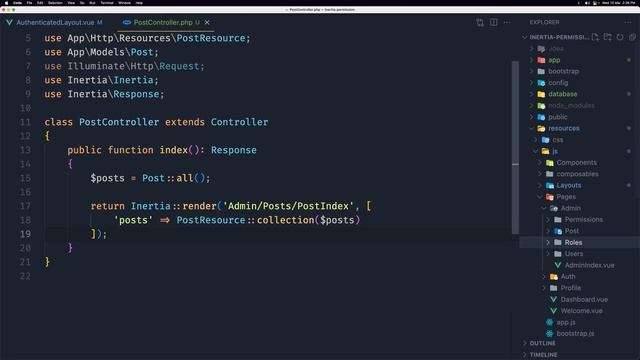Open the Welcome.vue file

coord(581,311)
